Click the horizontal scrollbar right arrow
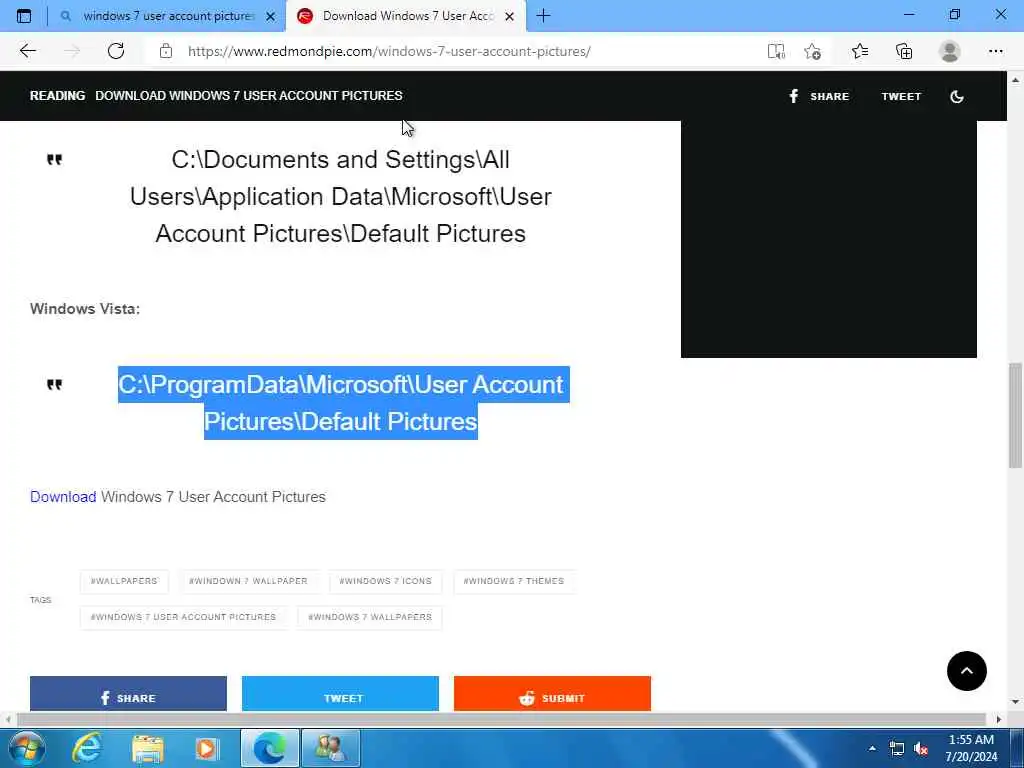Screen dimensions: 1024x768 [x=999, y=720]
